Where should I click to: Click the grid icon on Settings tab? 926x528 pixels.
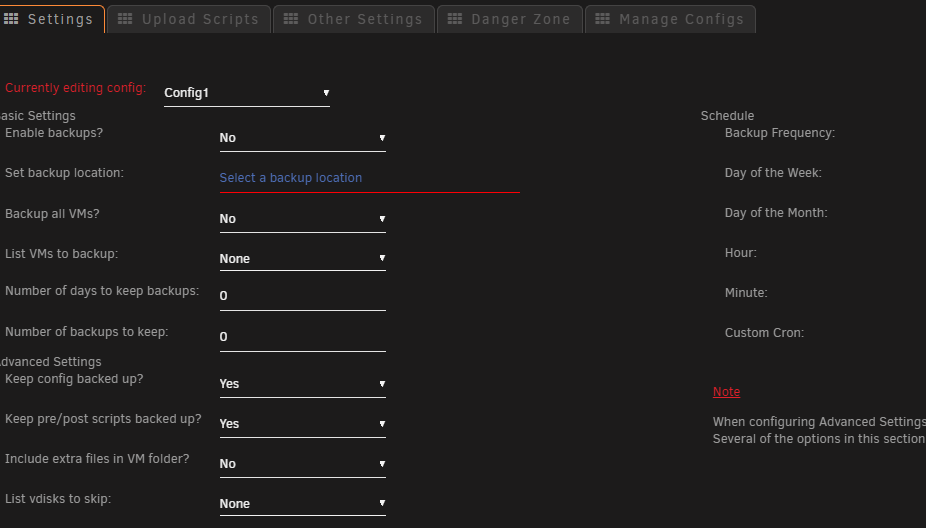coord(11,19)
